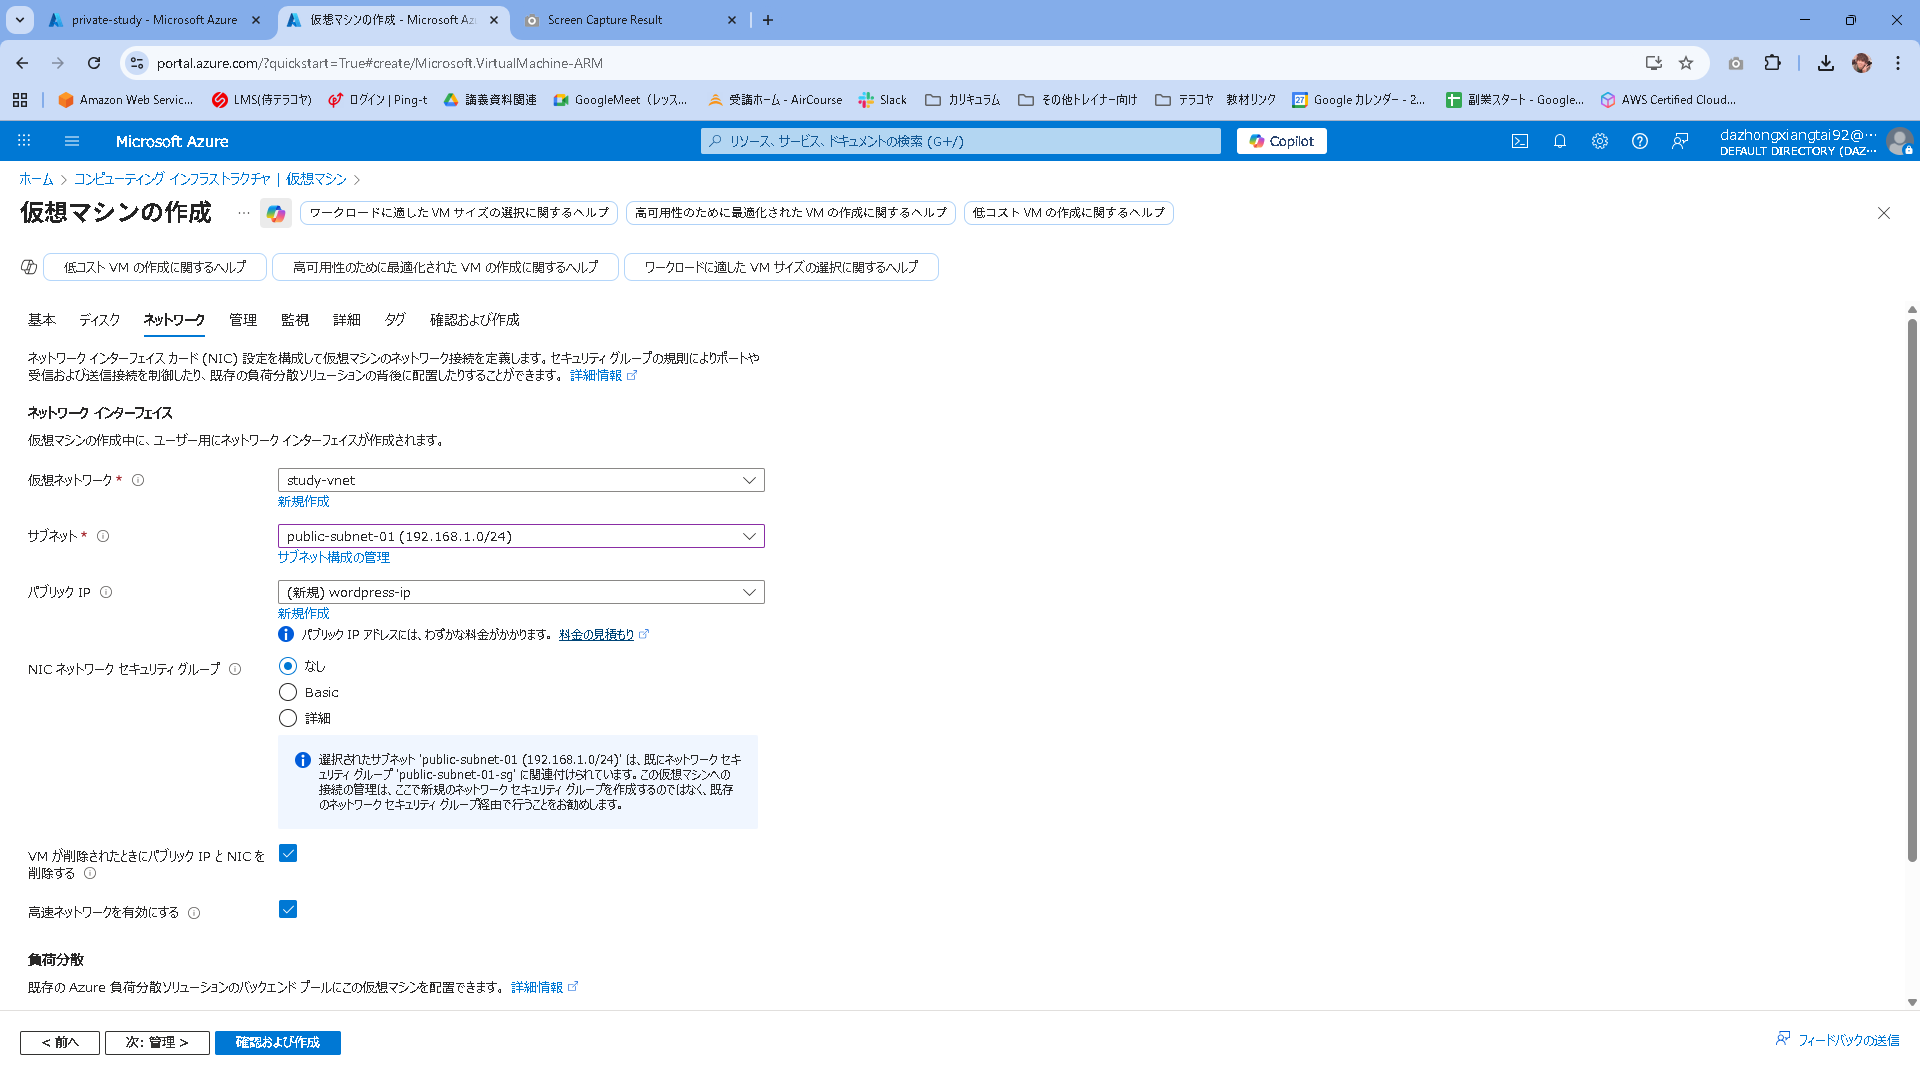Focus the Azure resource search box

(960, 141)
